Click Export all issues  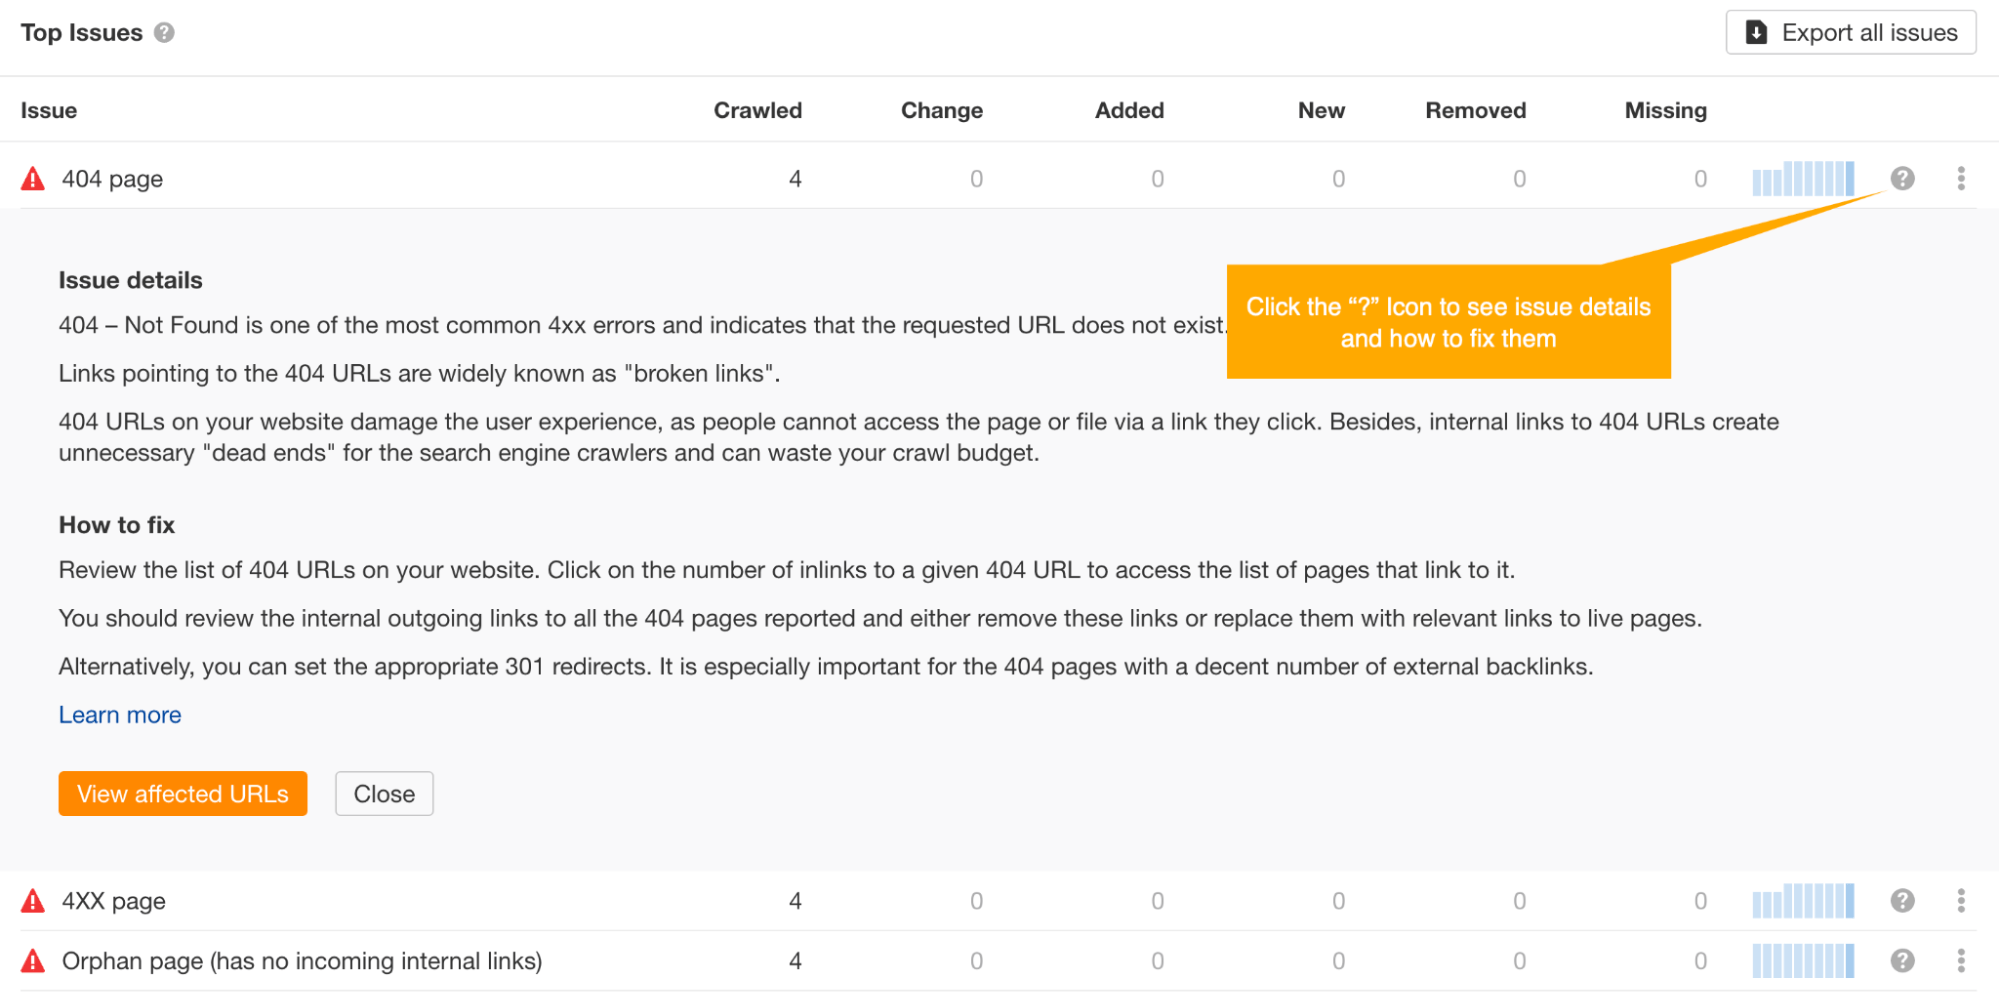1850,32
